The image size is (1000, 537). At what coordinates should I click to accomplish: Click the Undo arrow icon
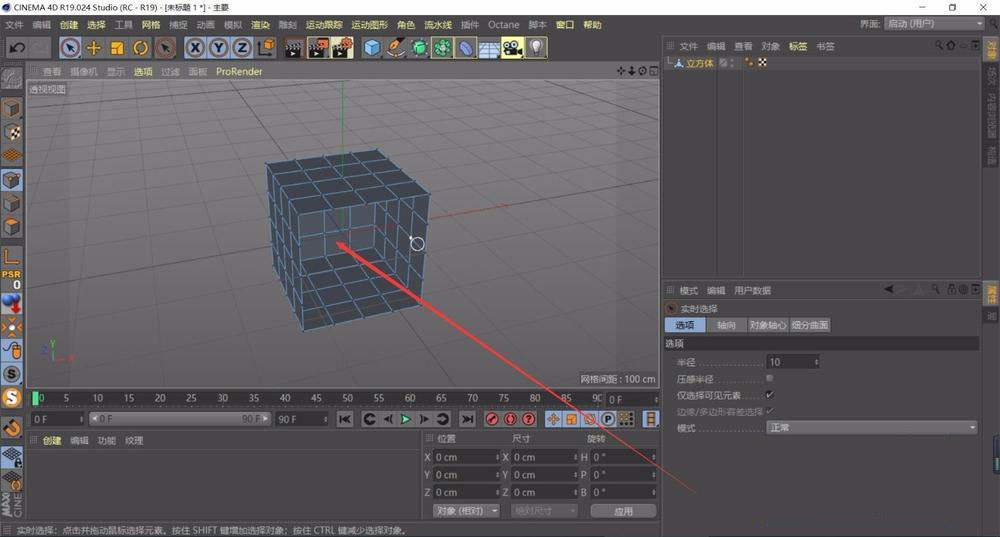click(x=17, y=48)
